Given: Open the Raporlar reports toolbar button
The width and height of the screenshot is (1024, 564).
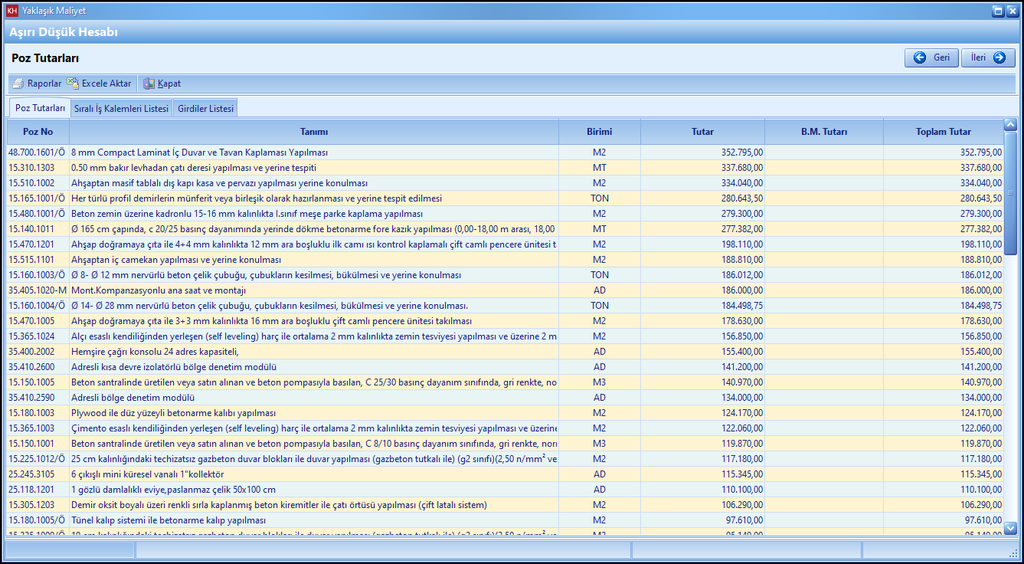Looking at the screenshot, I should click(x=37, y=84).
